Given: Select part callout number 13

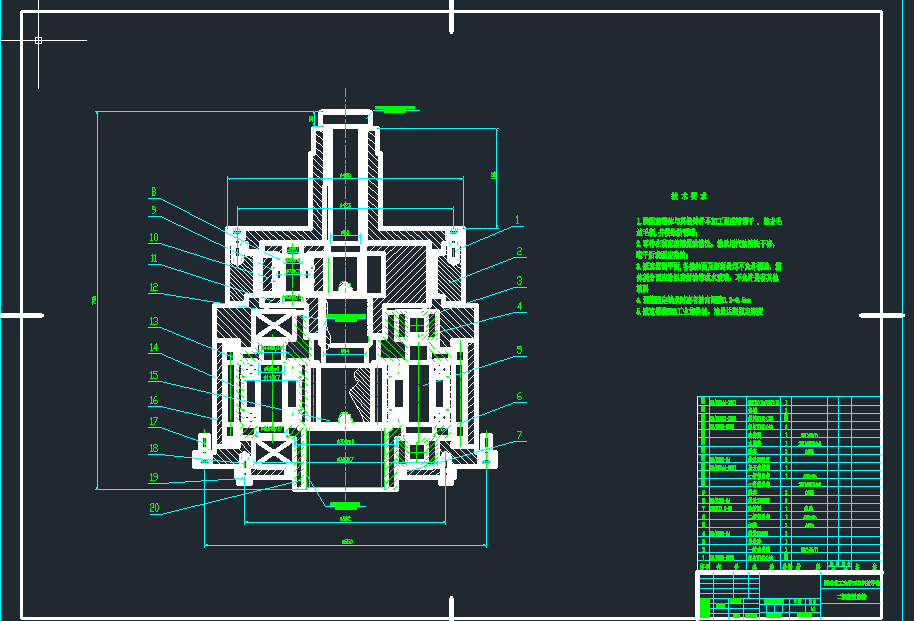Looking at the screenshot, I should (x=154, y=321).
